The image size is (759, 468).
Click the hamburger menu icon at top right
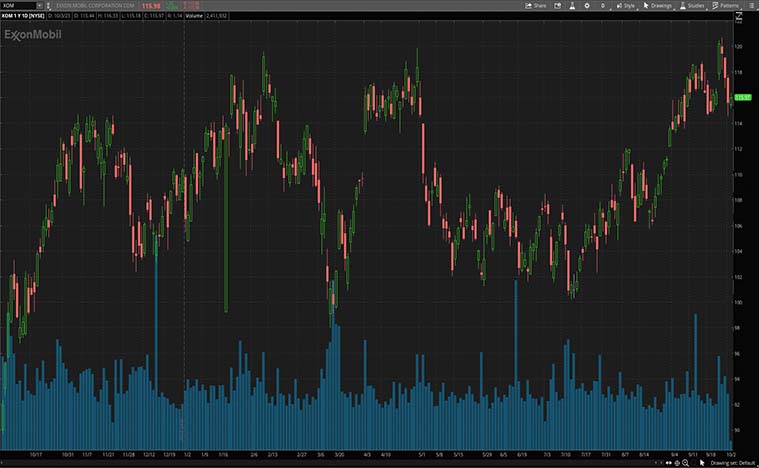(753, 5)
